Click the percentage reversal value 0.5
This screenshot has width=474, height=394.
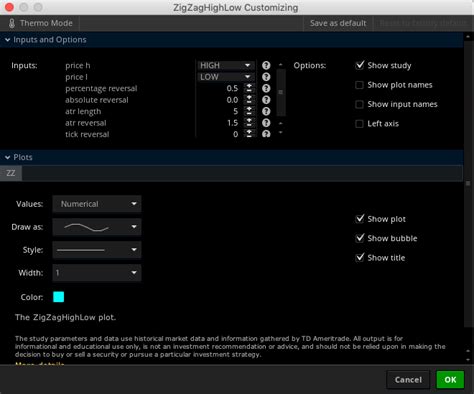(x=232, y=88)
